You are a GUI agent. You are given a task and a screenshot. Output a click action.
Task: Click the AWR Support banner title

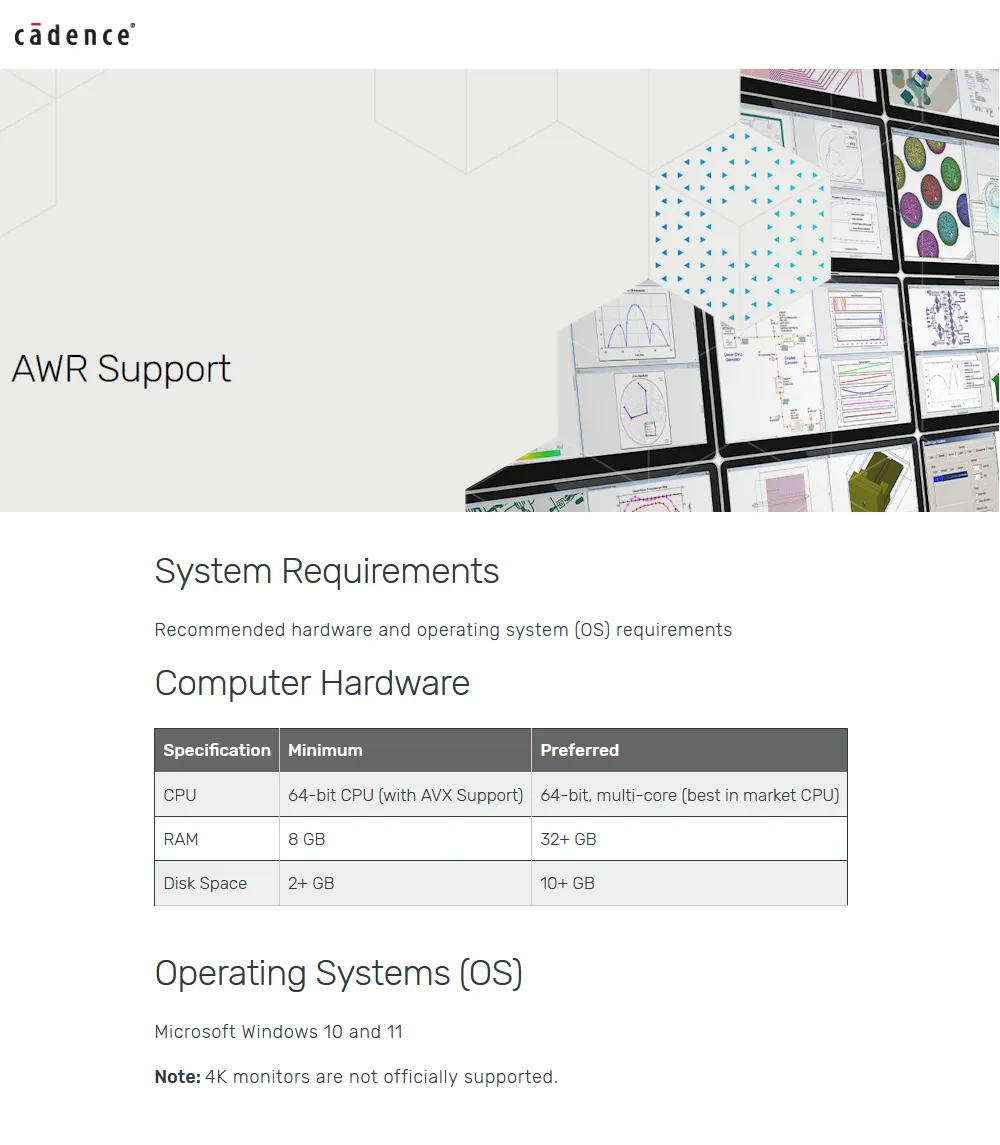point(121,369)
